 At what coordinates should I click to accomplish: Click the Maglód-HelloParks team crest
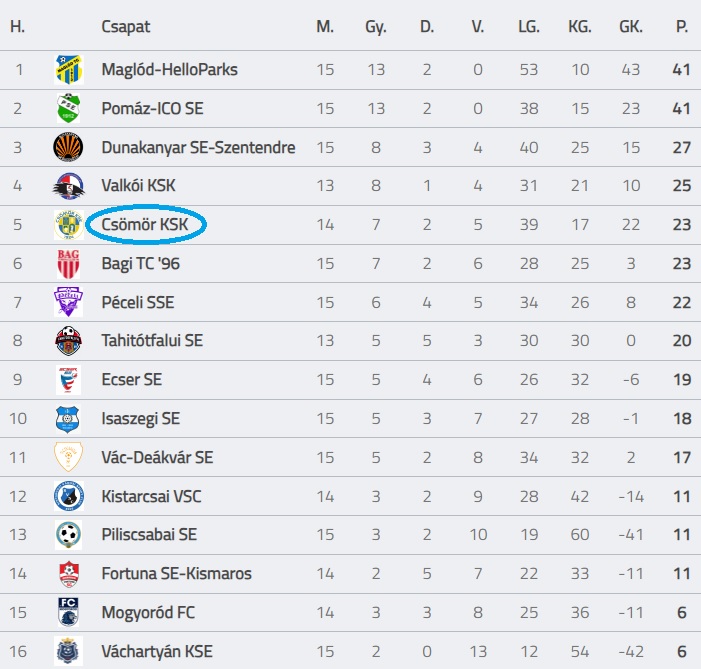[68, 70]
